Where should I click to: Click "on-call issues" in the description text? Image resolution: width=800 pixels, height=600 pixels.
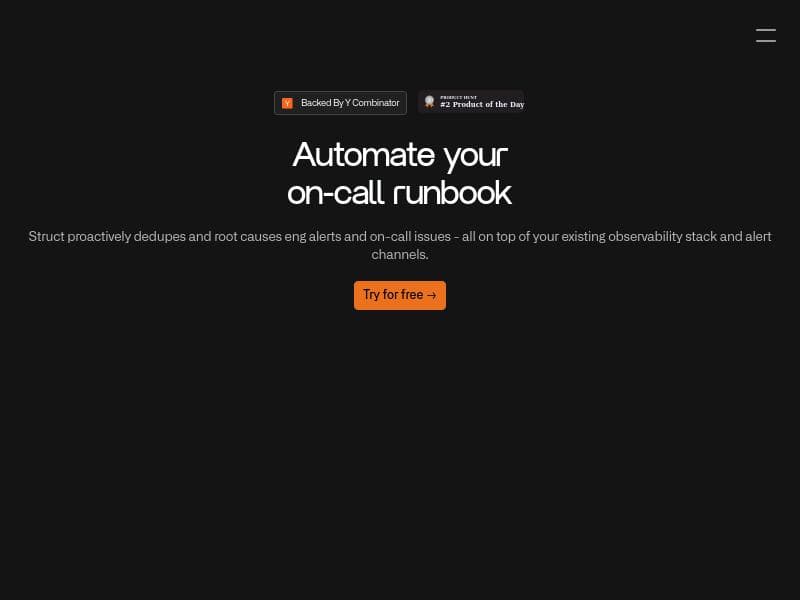(408, 237)
